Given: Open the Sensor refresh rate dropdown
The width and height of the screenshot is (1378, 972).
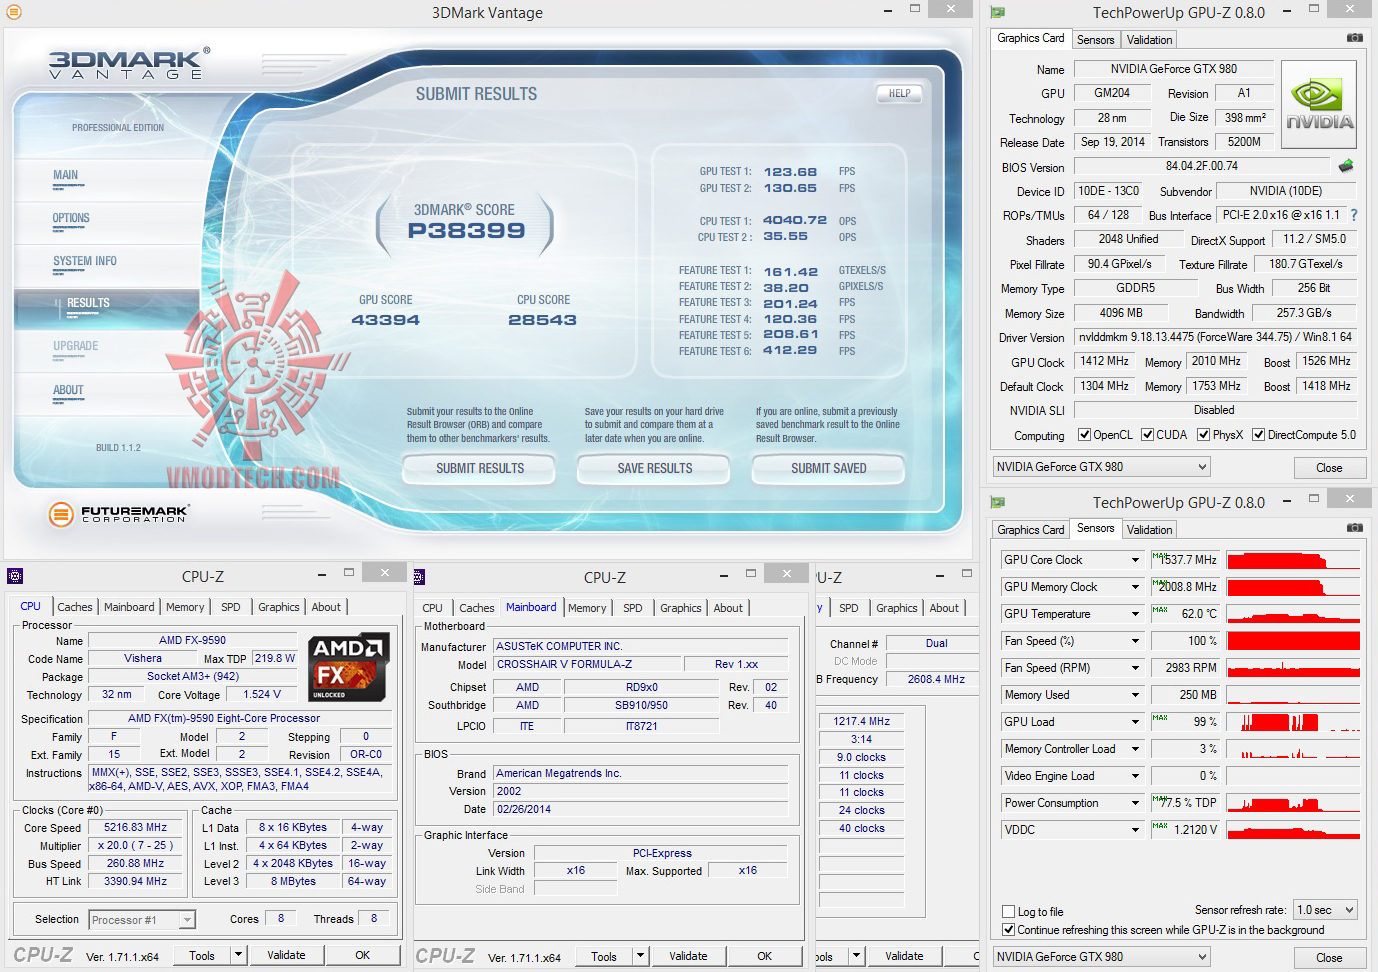Looking at the screenshot, I should 1325,910.
